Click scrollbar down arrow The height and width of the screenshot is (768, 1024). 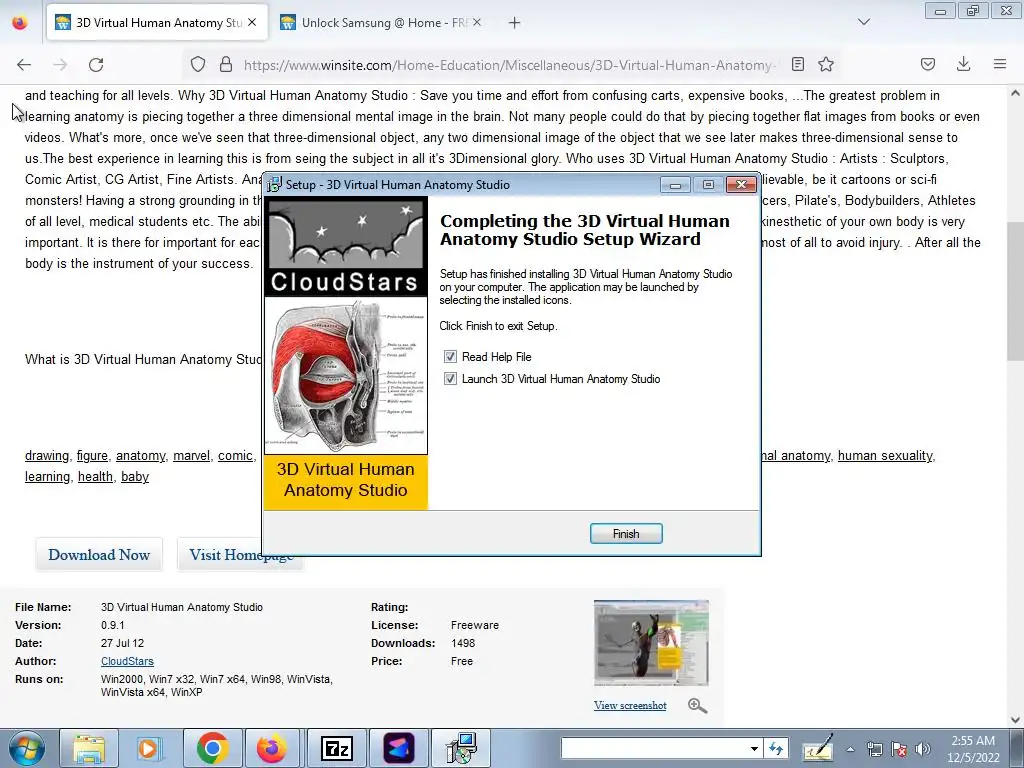(1015, 720)
